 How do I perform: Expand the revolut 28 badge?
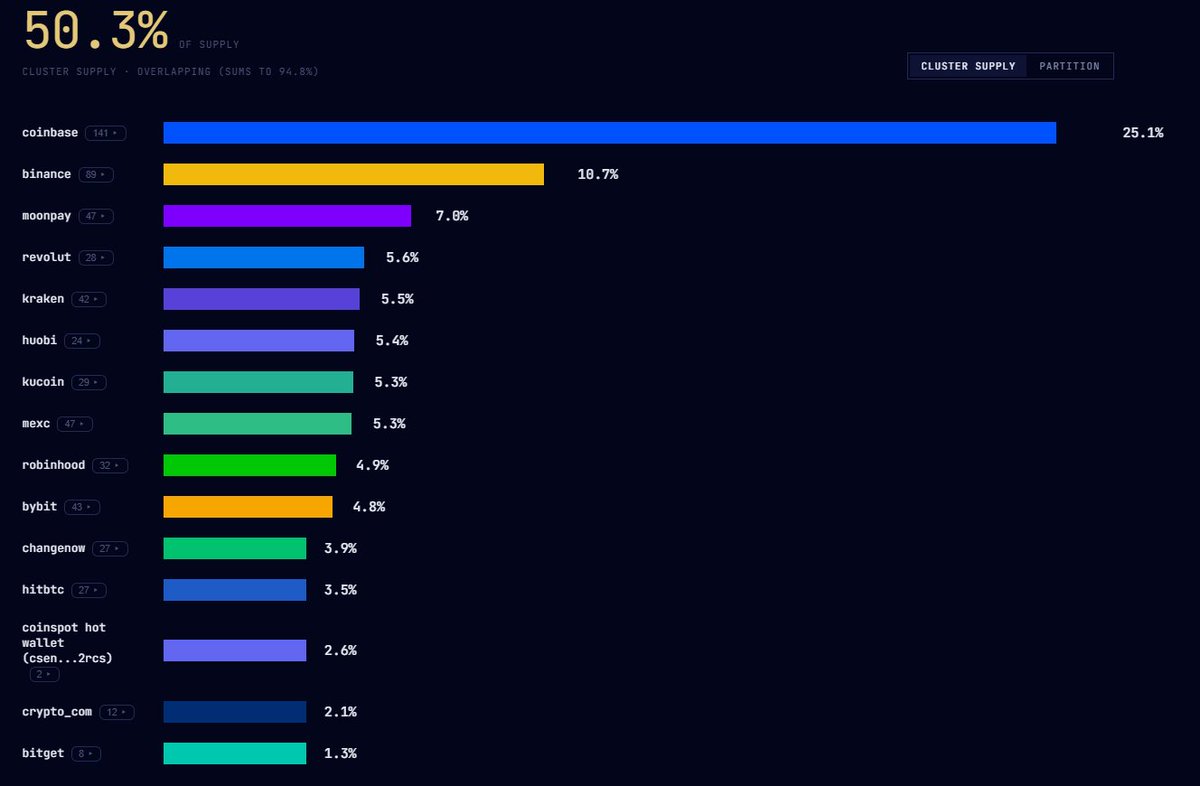tap(96, 258)
